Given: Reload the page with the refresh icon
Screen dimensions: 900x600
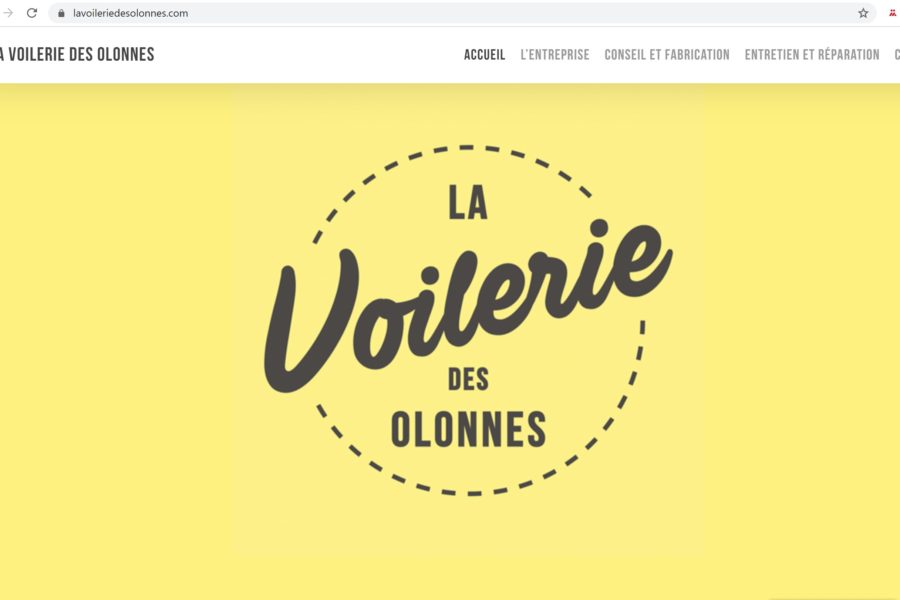Looking at the screenshot, I should pos(32,13).
